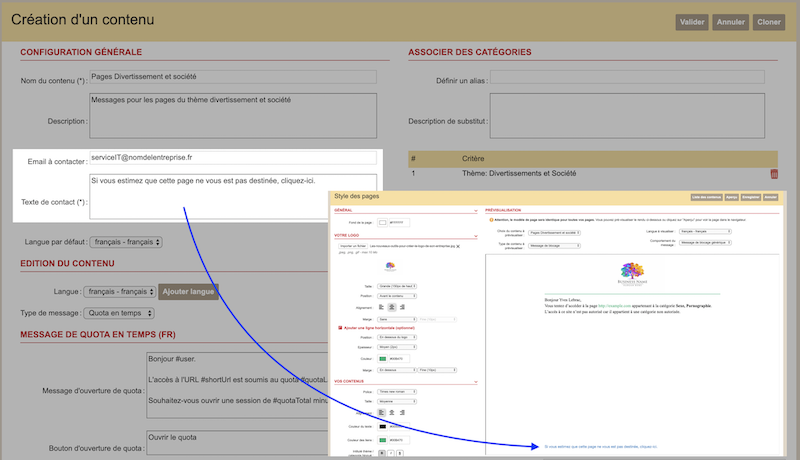Image resolution: width=800 pixels, height=460 pixels.
Task: Click the 'Email à contacter' input field
Action: 233,158
